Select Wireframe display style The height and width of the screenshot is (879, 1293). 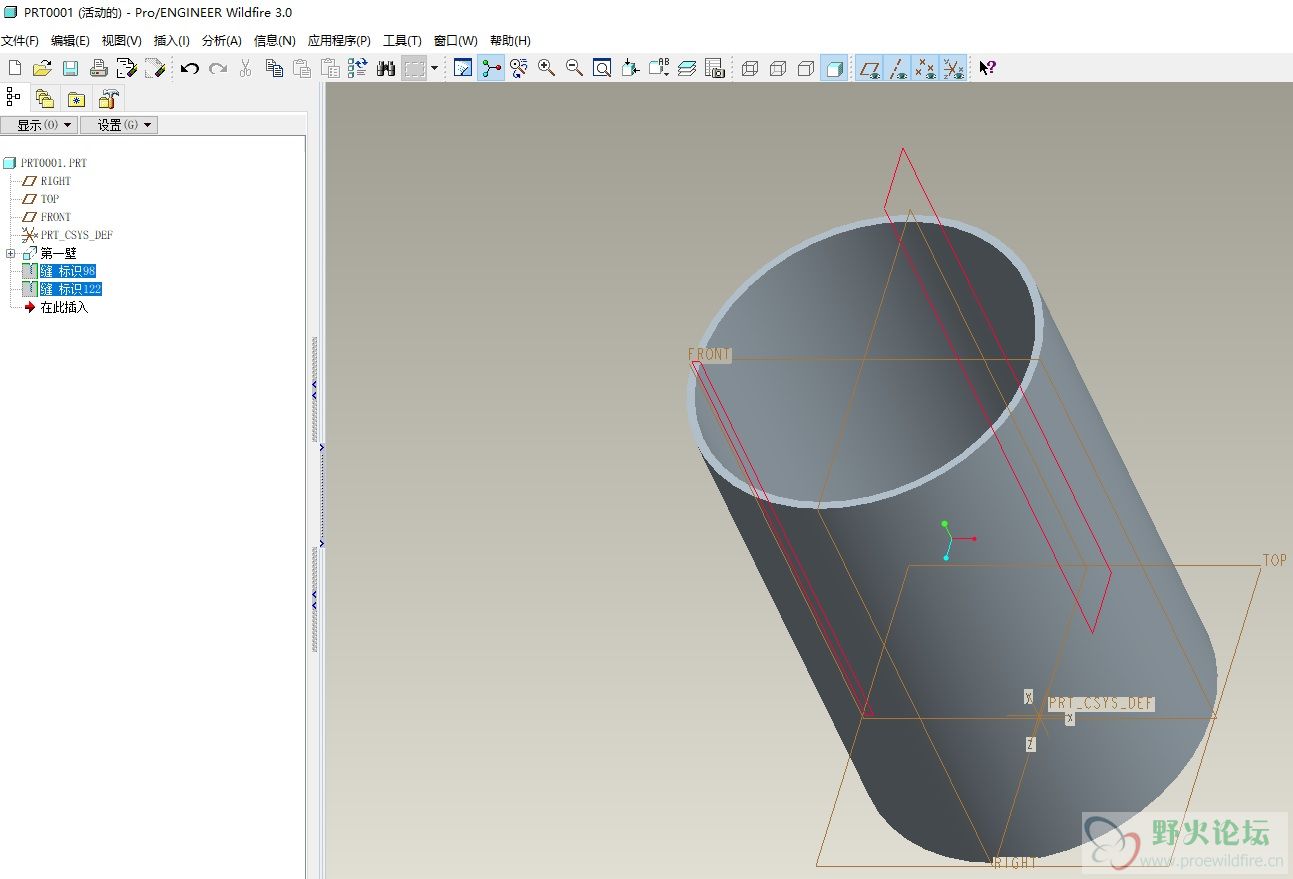tap(750, 68)
